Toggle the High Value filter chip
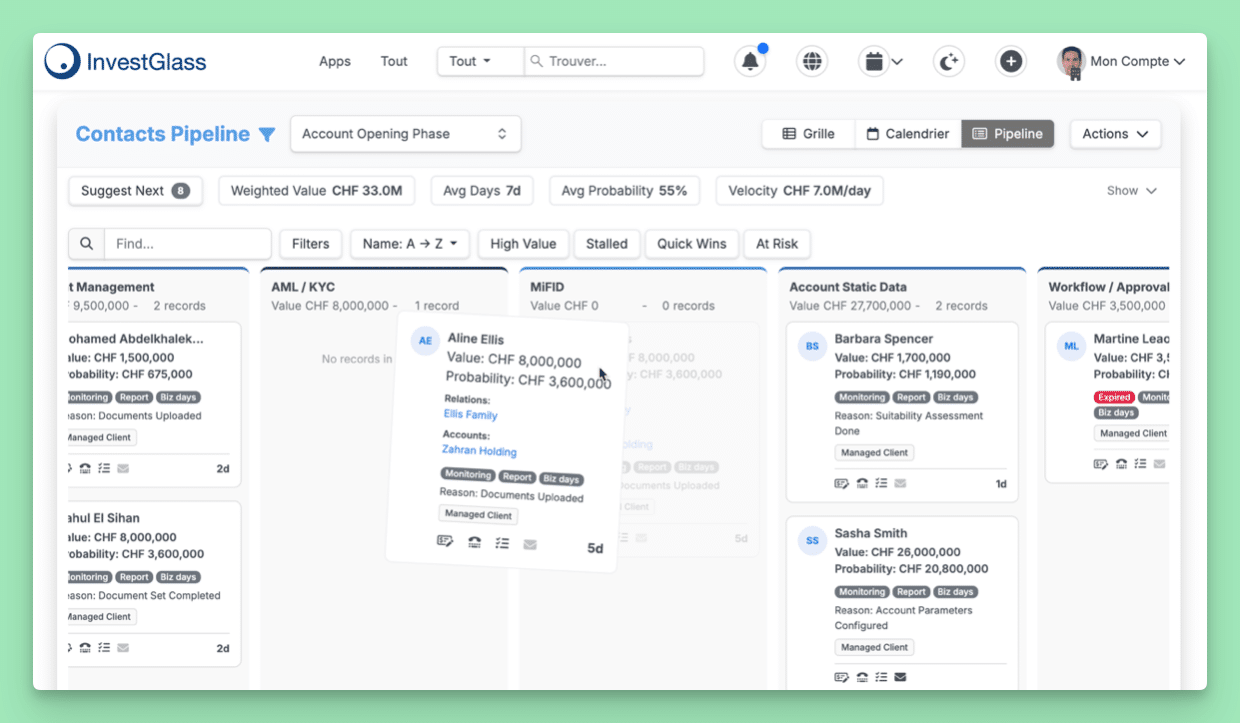The image size is (1240, 723). [523, 244]
